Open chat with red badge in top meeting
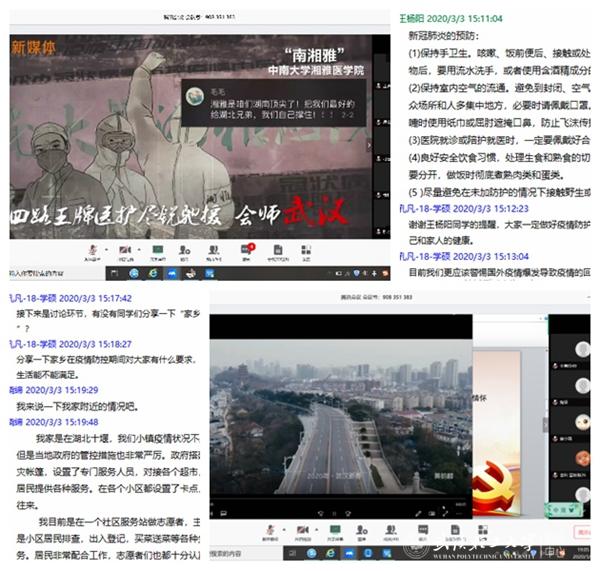 point(247,250)
